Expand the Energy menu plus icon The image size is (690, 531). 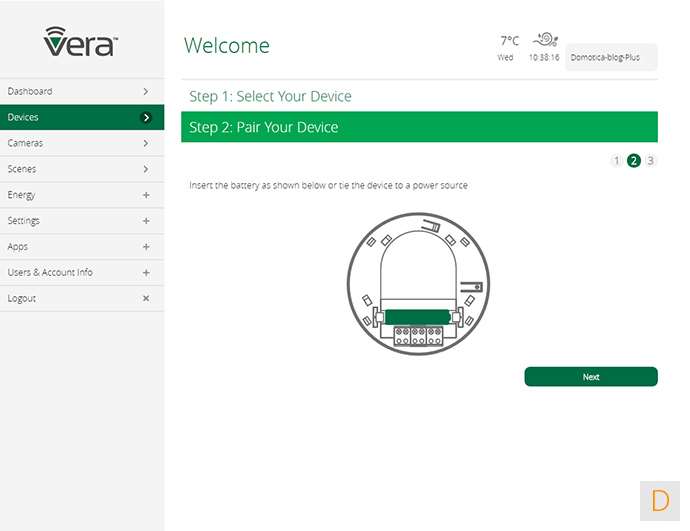(146, 195)
